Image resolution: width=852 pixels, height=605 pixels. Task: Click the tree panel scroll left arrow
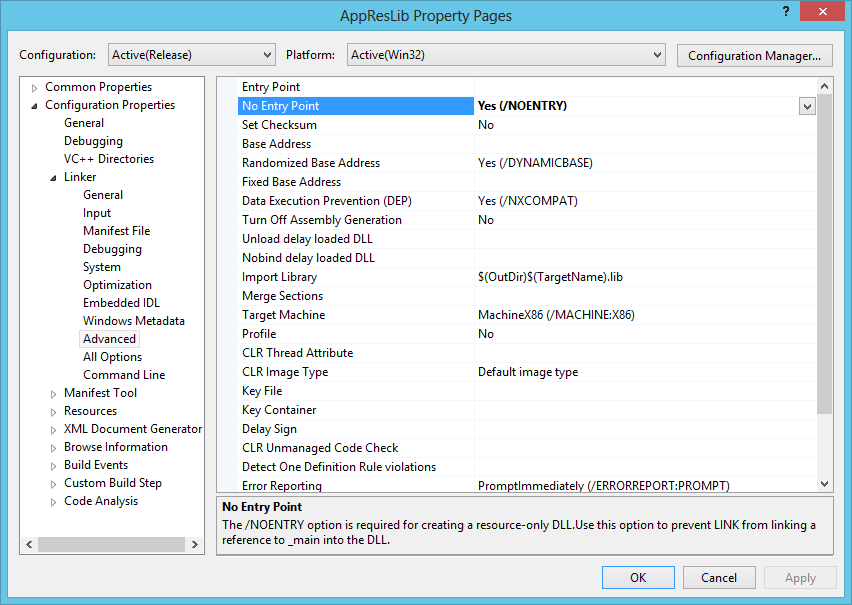click(29, 544)
